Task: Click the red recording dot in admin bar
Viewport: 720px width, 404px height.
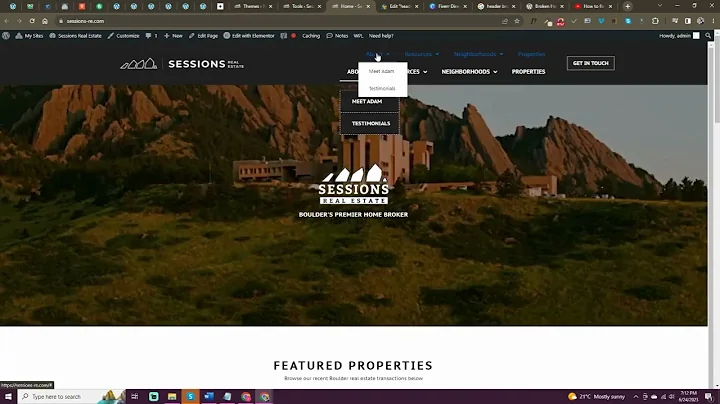Action: 293,36
